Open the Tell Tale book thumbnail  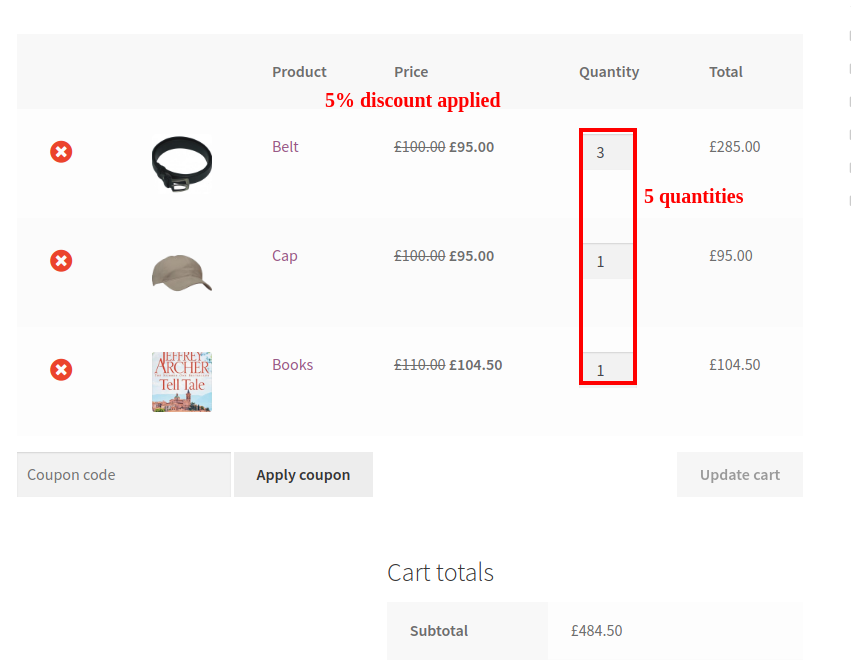click(182, 382)
